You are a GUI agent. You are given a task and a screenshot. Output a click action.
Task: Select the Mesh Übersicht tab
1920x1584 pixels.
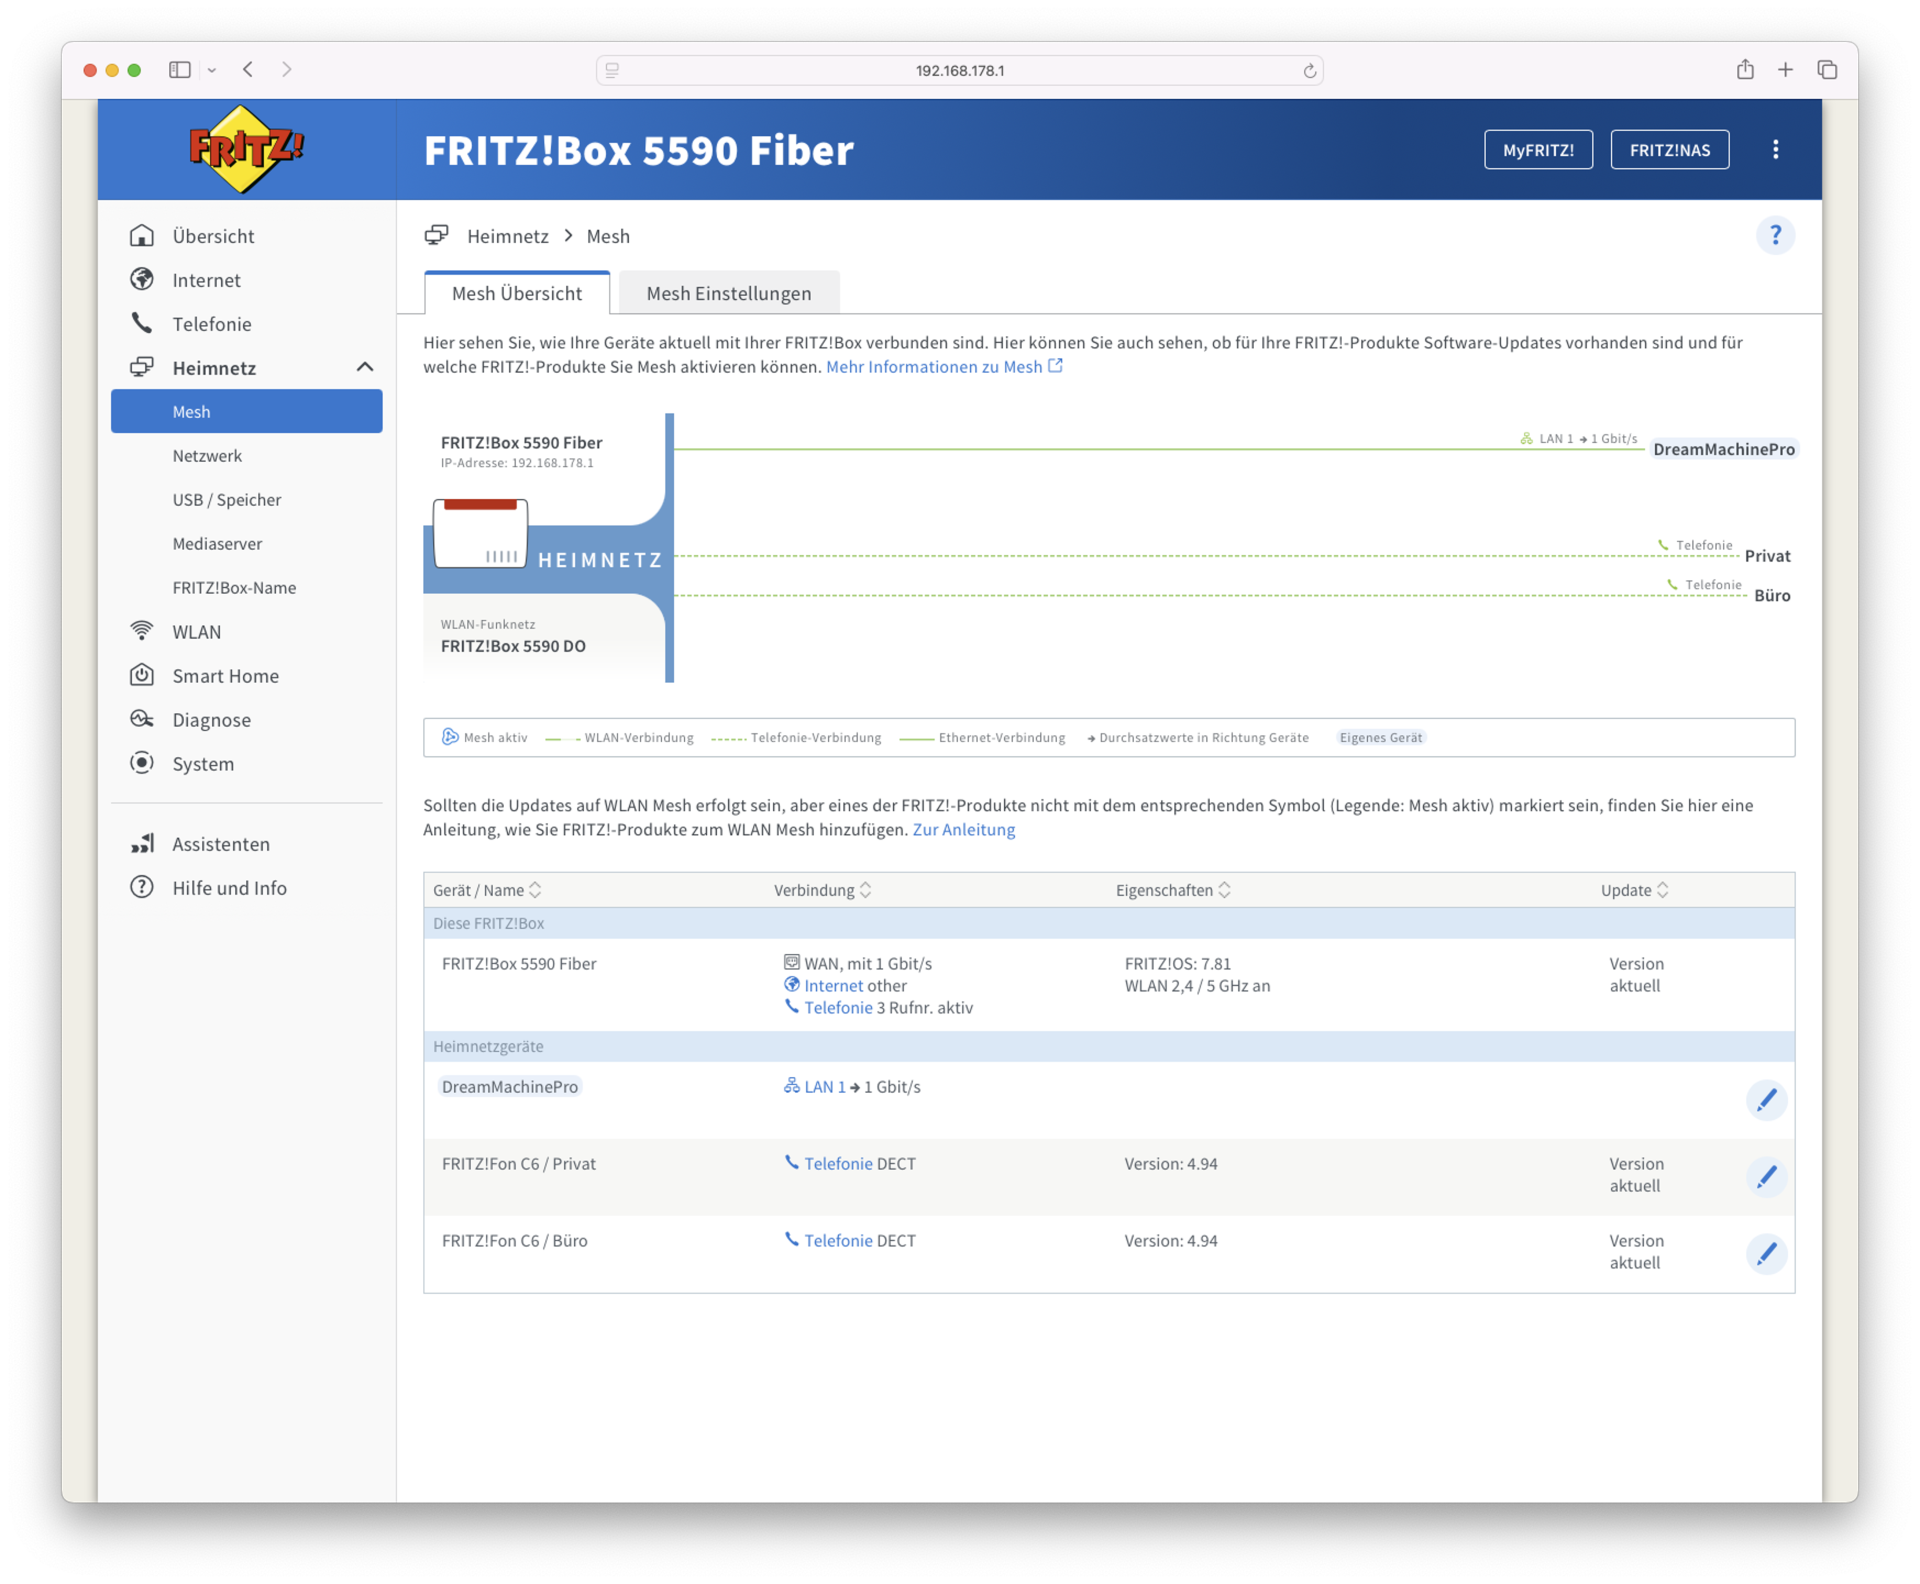point(516,293)
